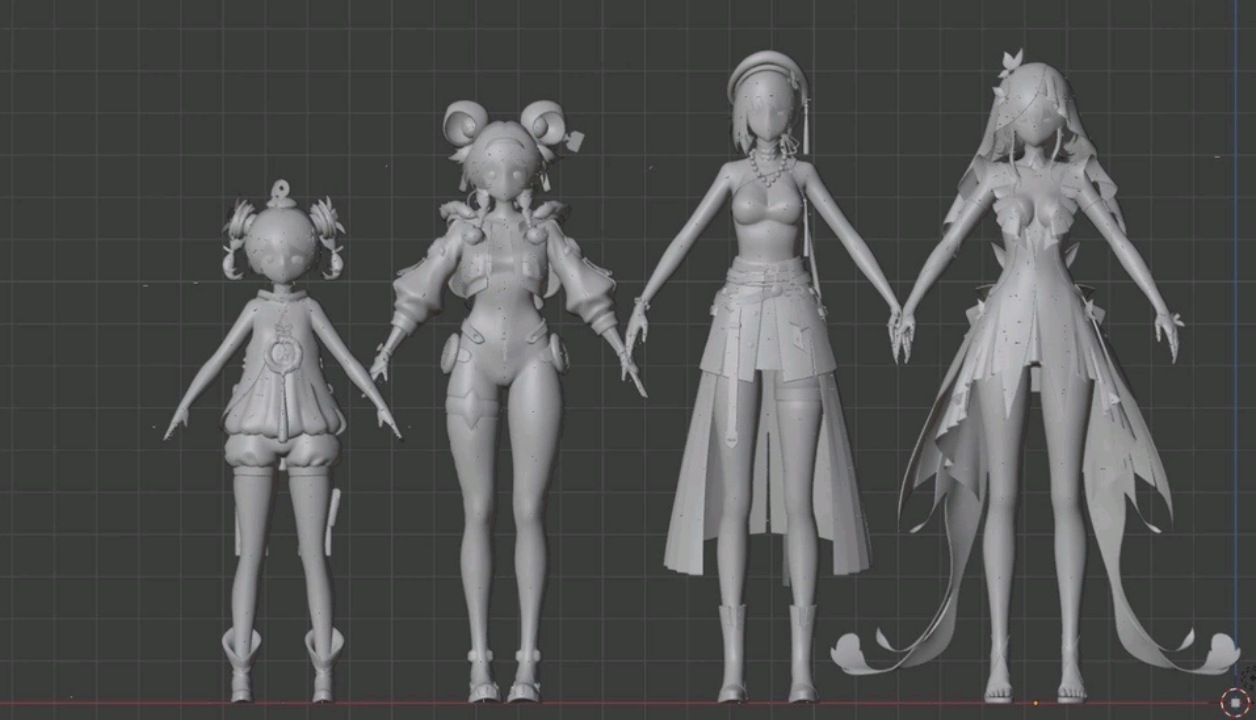
Task: Select the round pendant on the shortest character's chest
Action: coord(283,352)
